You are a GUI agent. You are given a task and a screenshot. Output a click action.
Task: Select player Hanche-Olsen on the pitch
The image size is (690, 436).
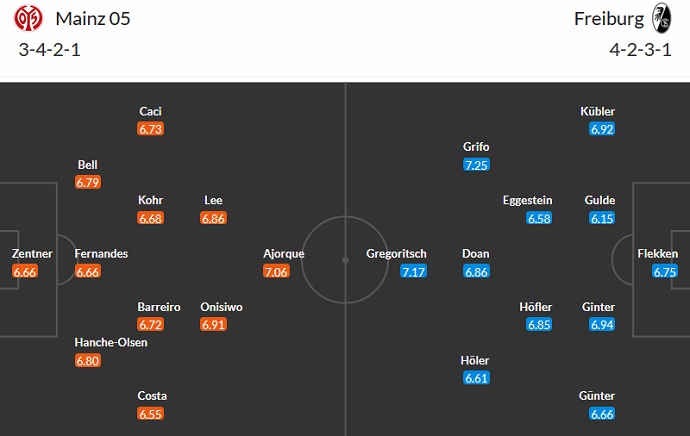pyautogui.click(x=111, y=343)
